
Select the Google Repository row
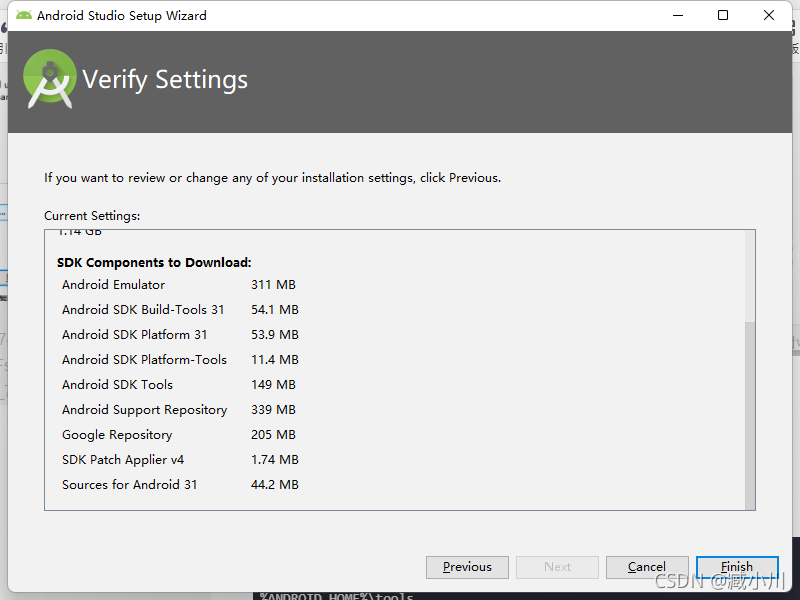(x=179, y=435)
